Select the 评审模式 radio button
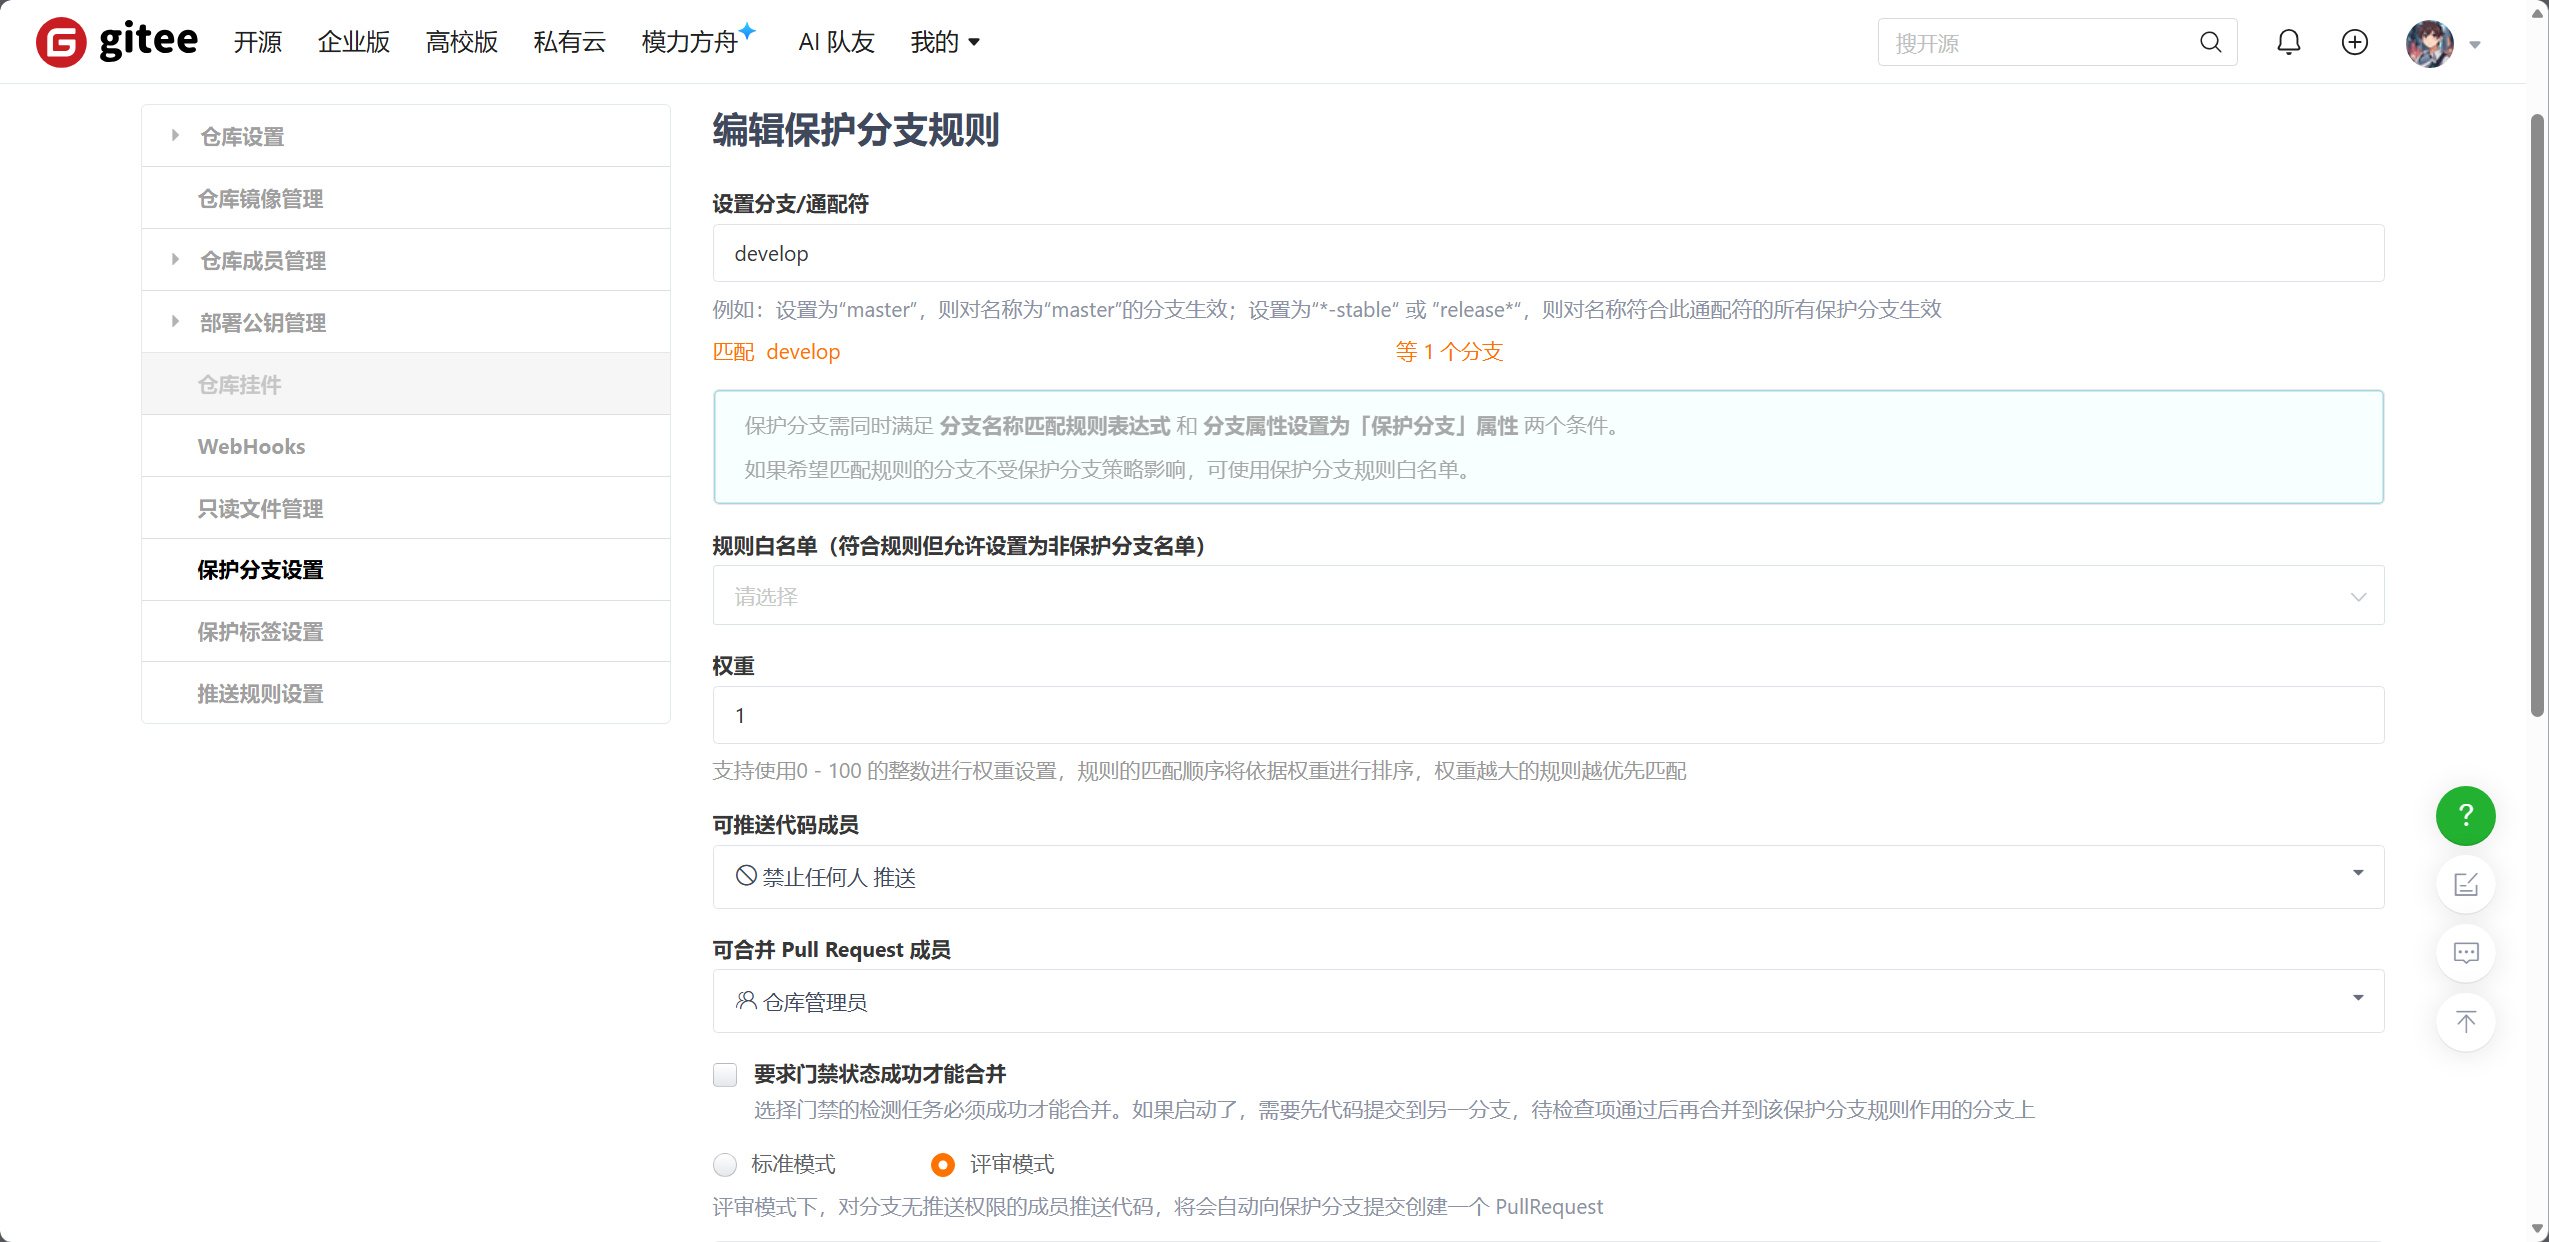 point(941,1164)
